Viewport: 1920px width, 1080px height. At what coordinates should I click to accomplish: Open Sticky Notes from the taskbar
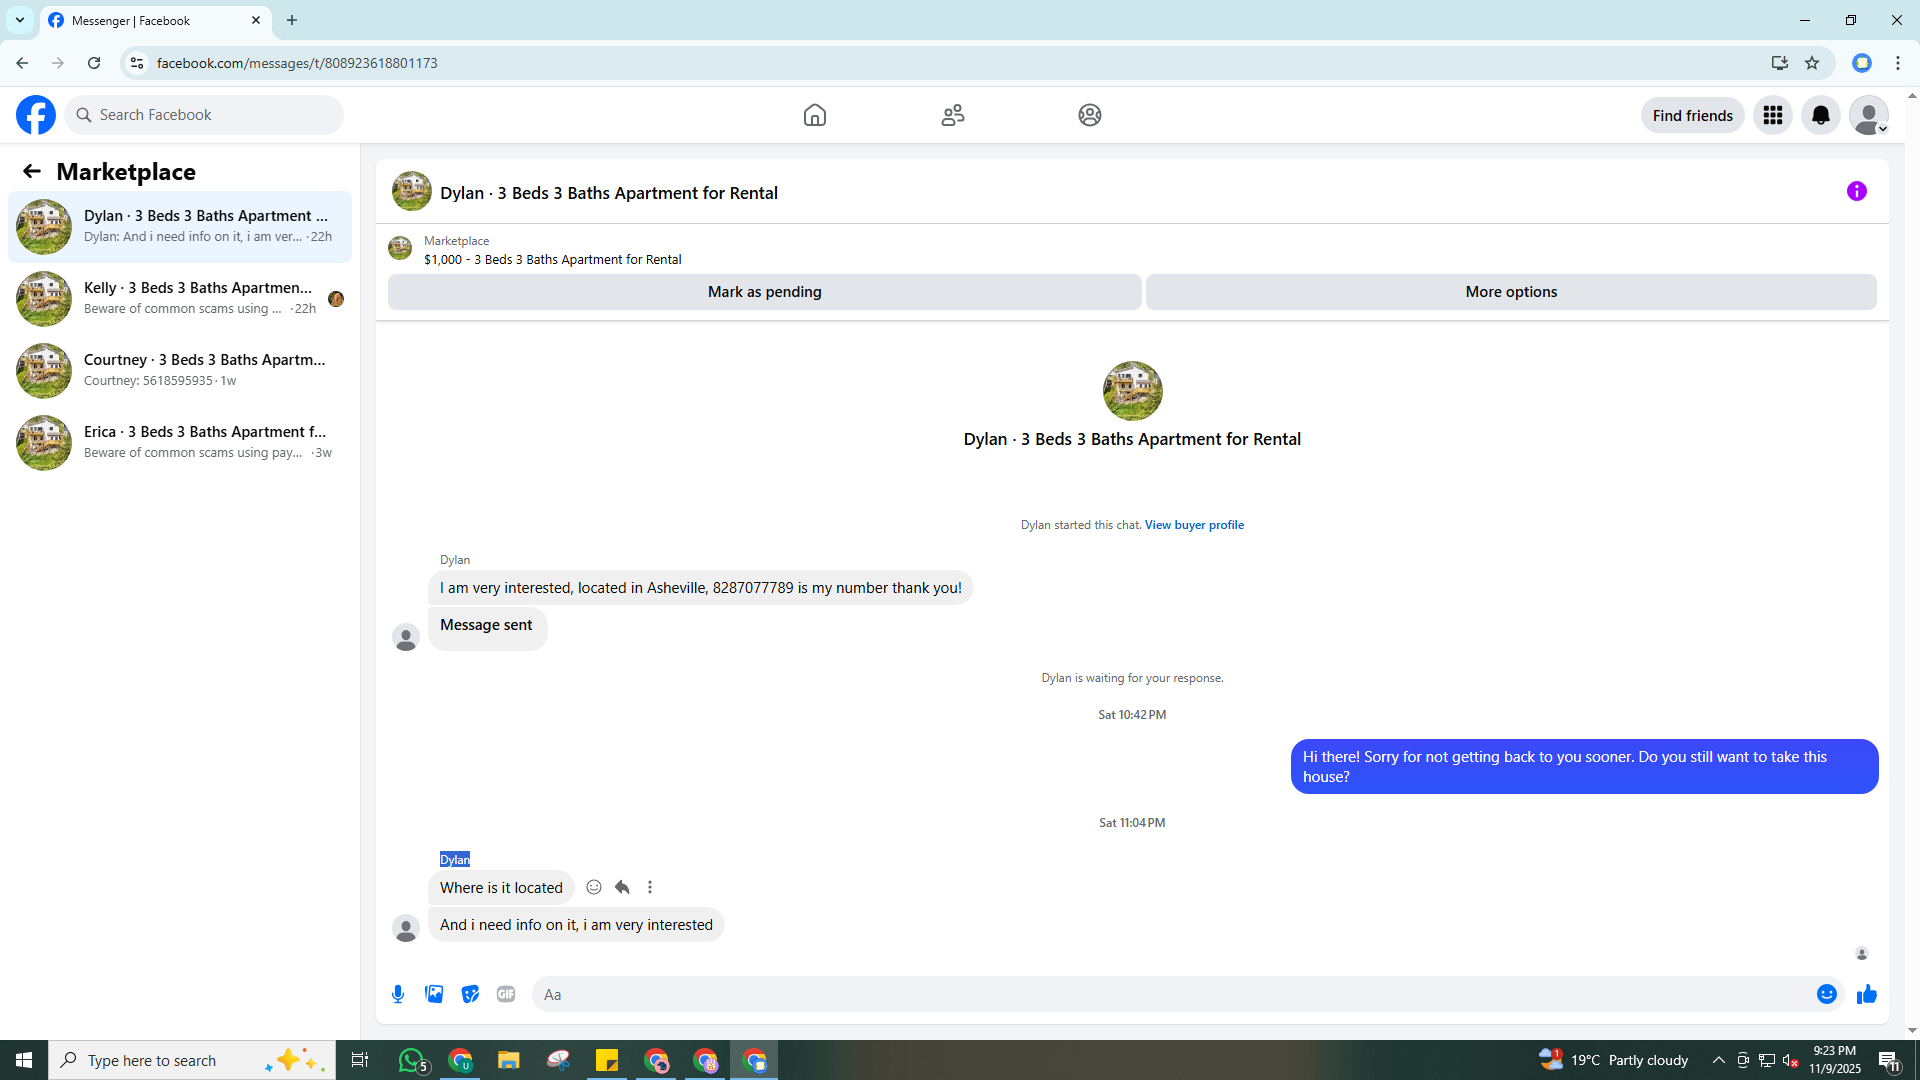tap(607, 1060)
